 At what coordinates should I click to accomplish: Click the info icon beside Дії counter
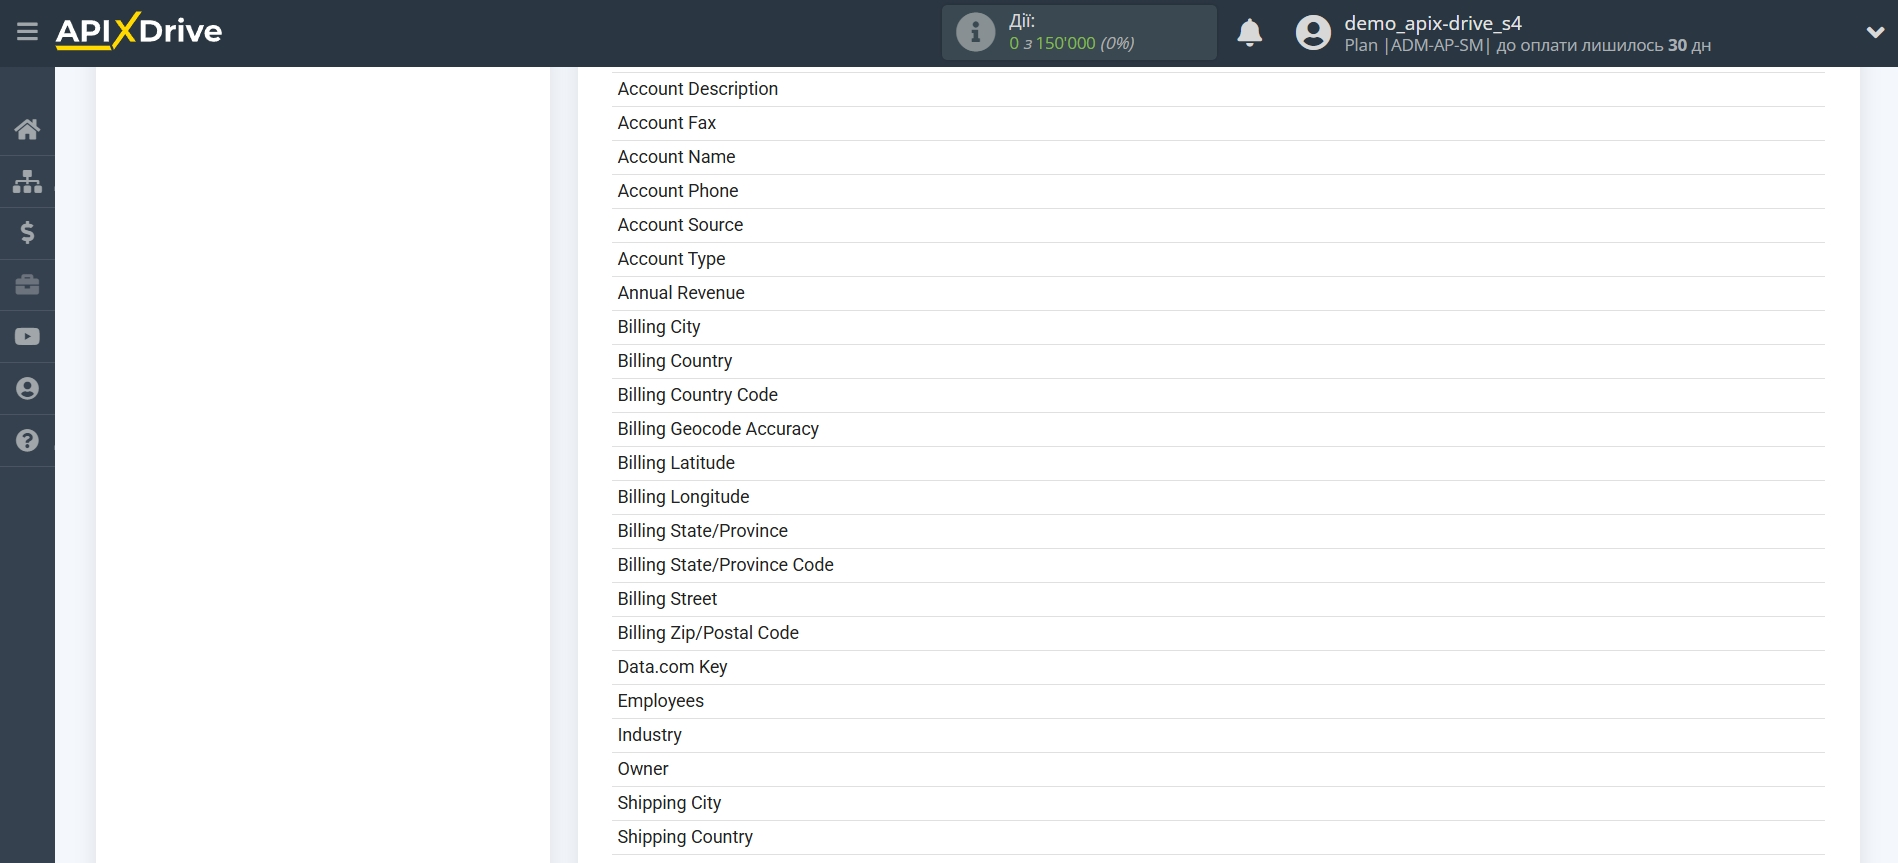point(975,32)
